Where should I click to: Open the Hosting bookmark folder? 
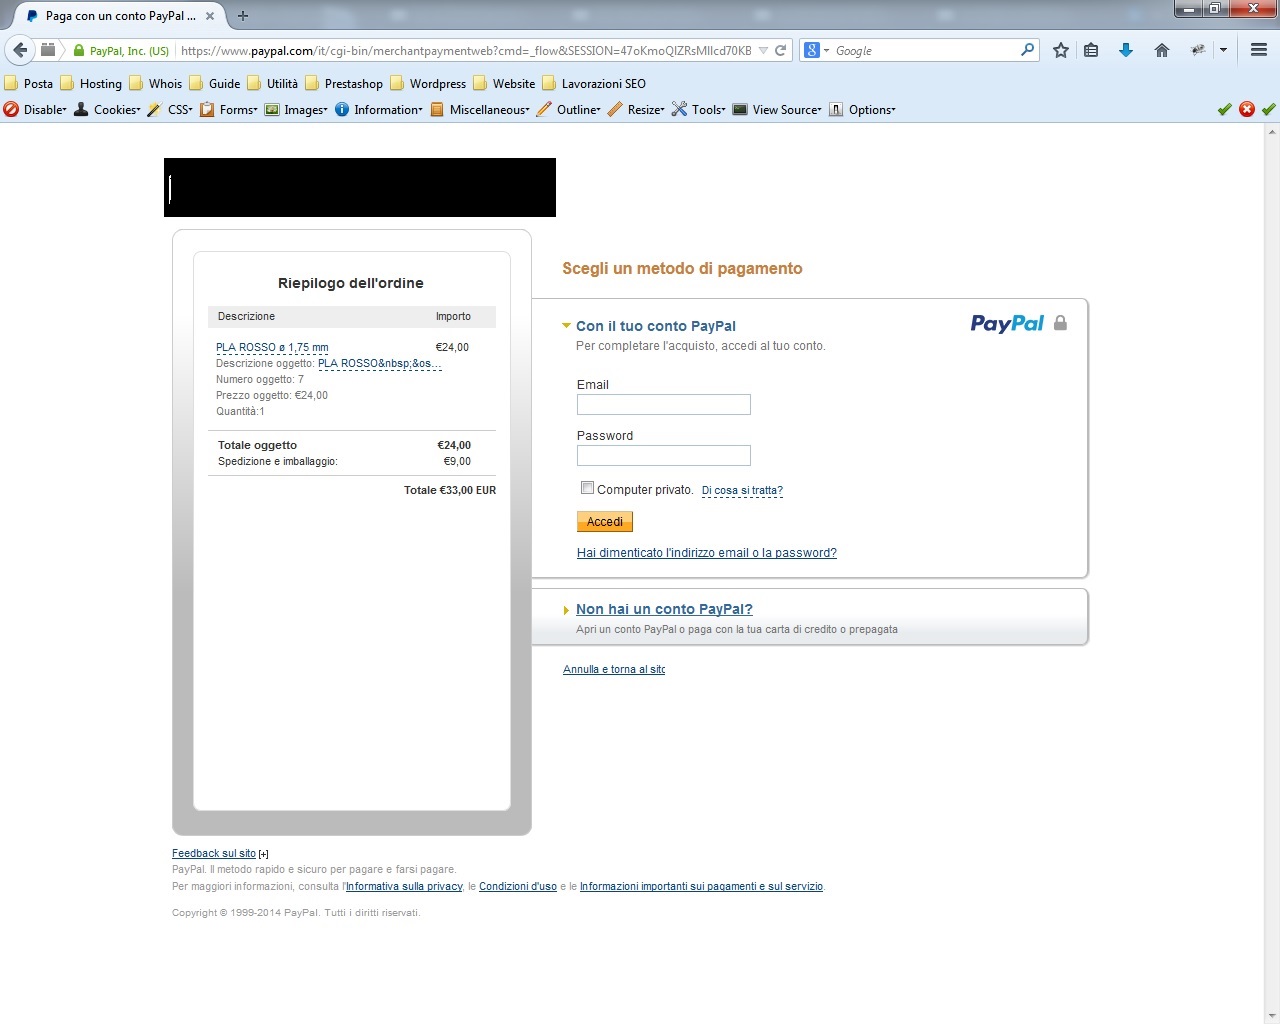point(91,83)
